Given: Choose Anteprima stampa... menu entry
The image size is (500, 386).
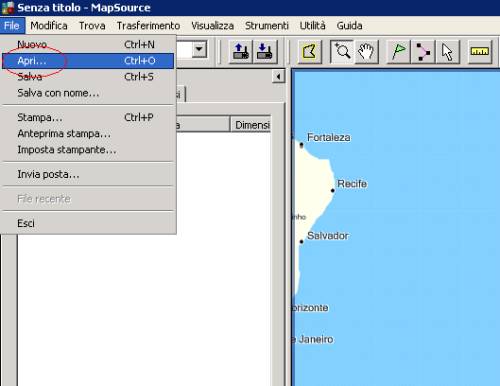Looking at the screenshot, I should pyautogui.click(x=88, y=134).
